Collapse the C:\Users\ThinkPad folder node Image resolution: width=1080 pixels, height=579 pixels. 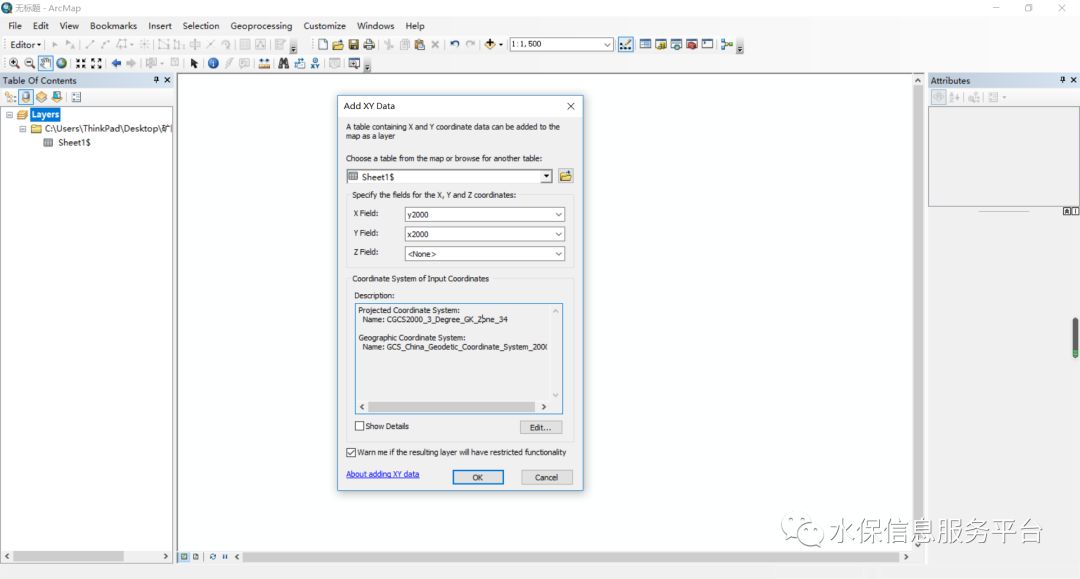point(23,129)
